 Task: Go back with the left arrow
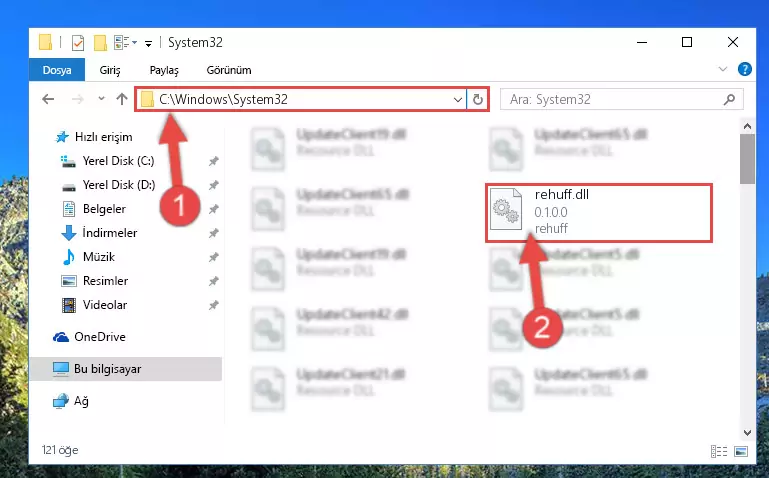pyautogui.click(x=48, y=99)
